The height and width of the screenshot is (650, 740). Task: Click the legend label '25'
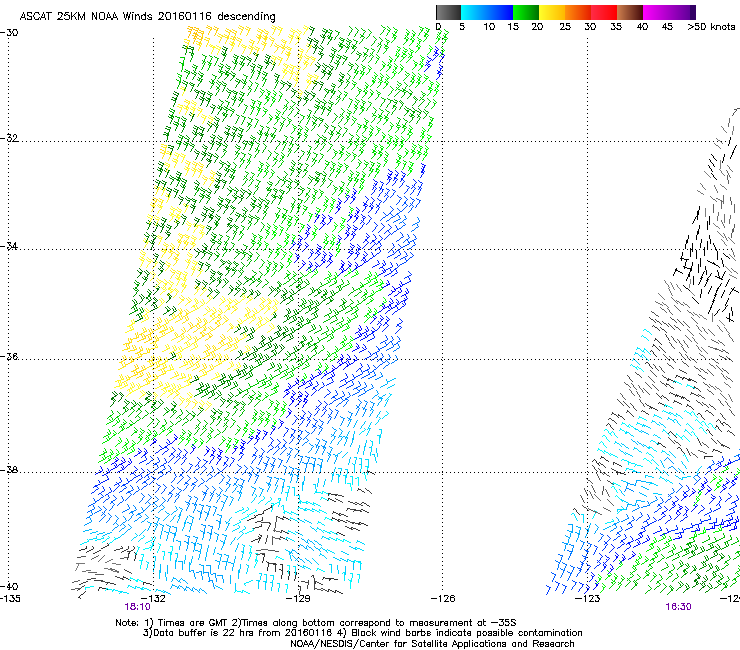[565, 27]
